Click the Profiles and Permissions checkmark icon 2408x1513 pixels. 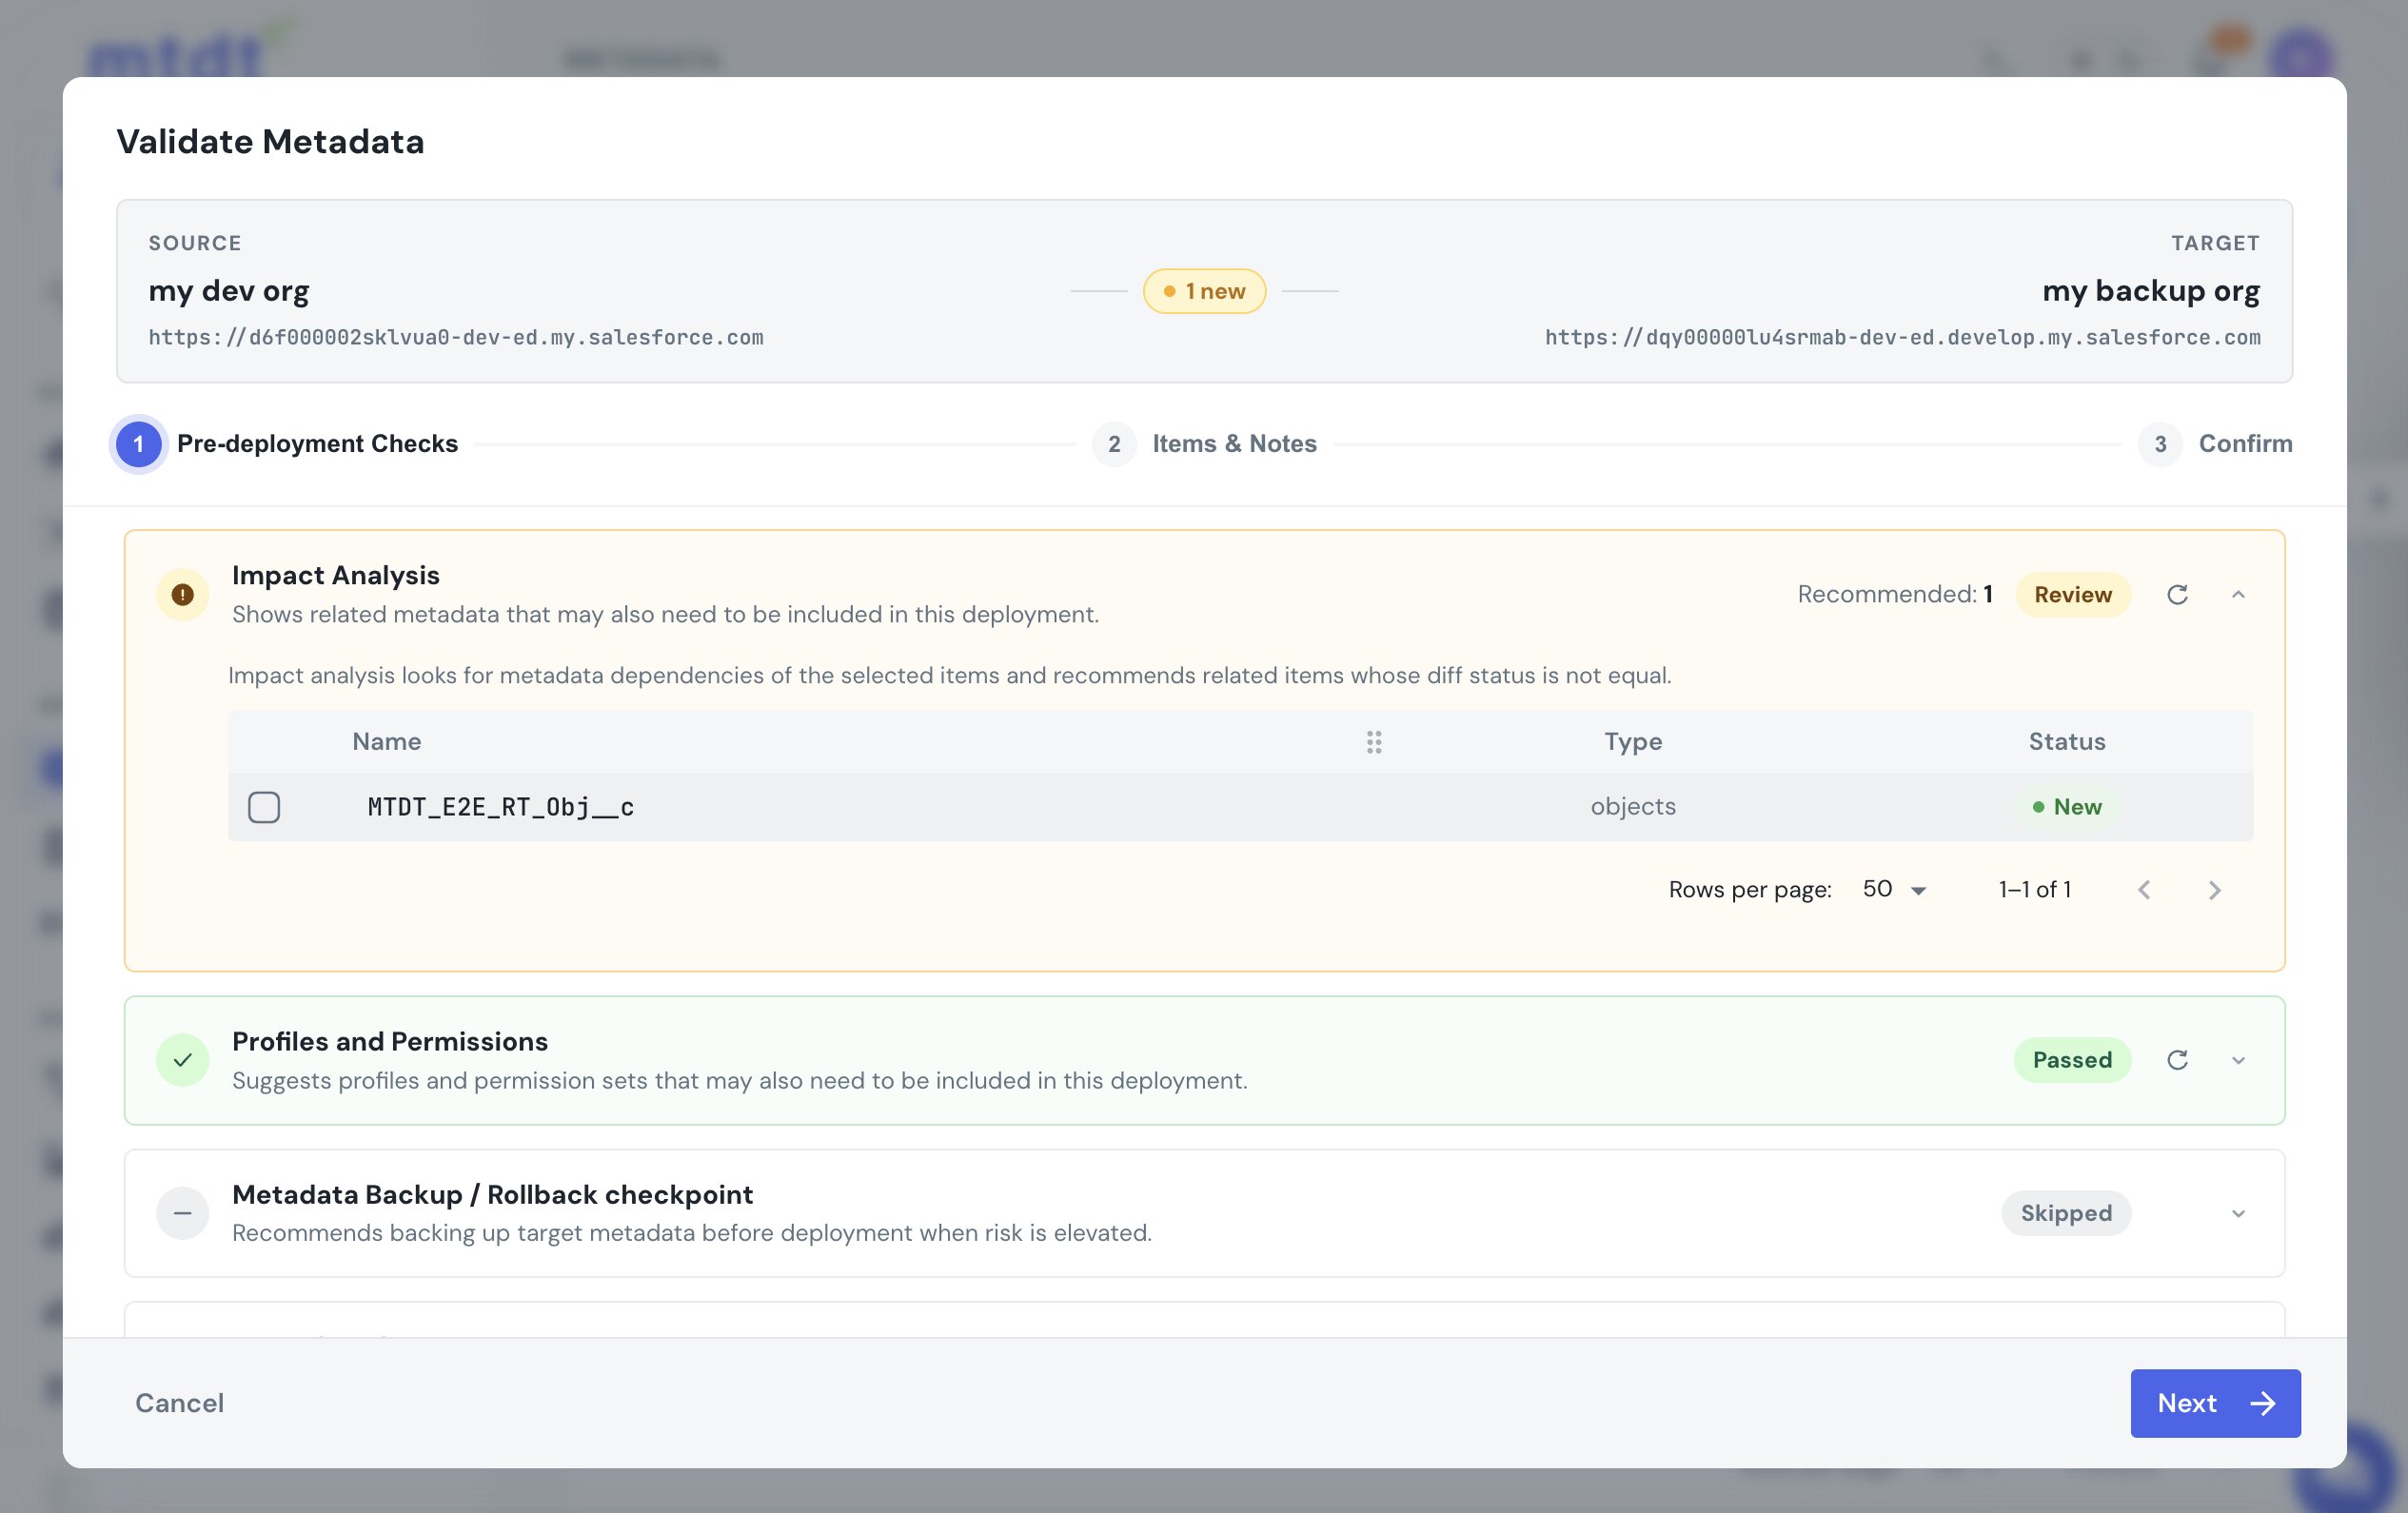tap(182, 1060)
